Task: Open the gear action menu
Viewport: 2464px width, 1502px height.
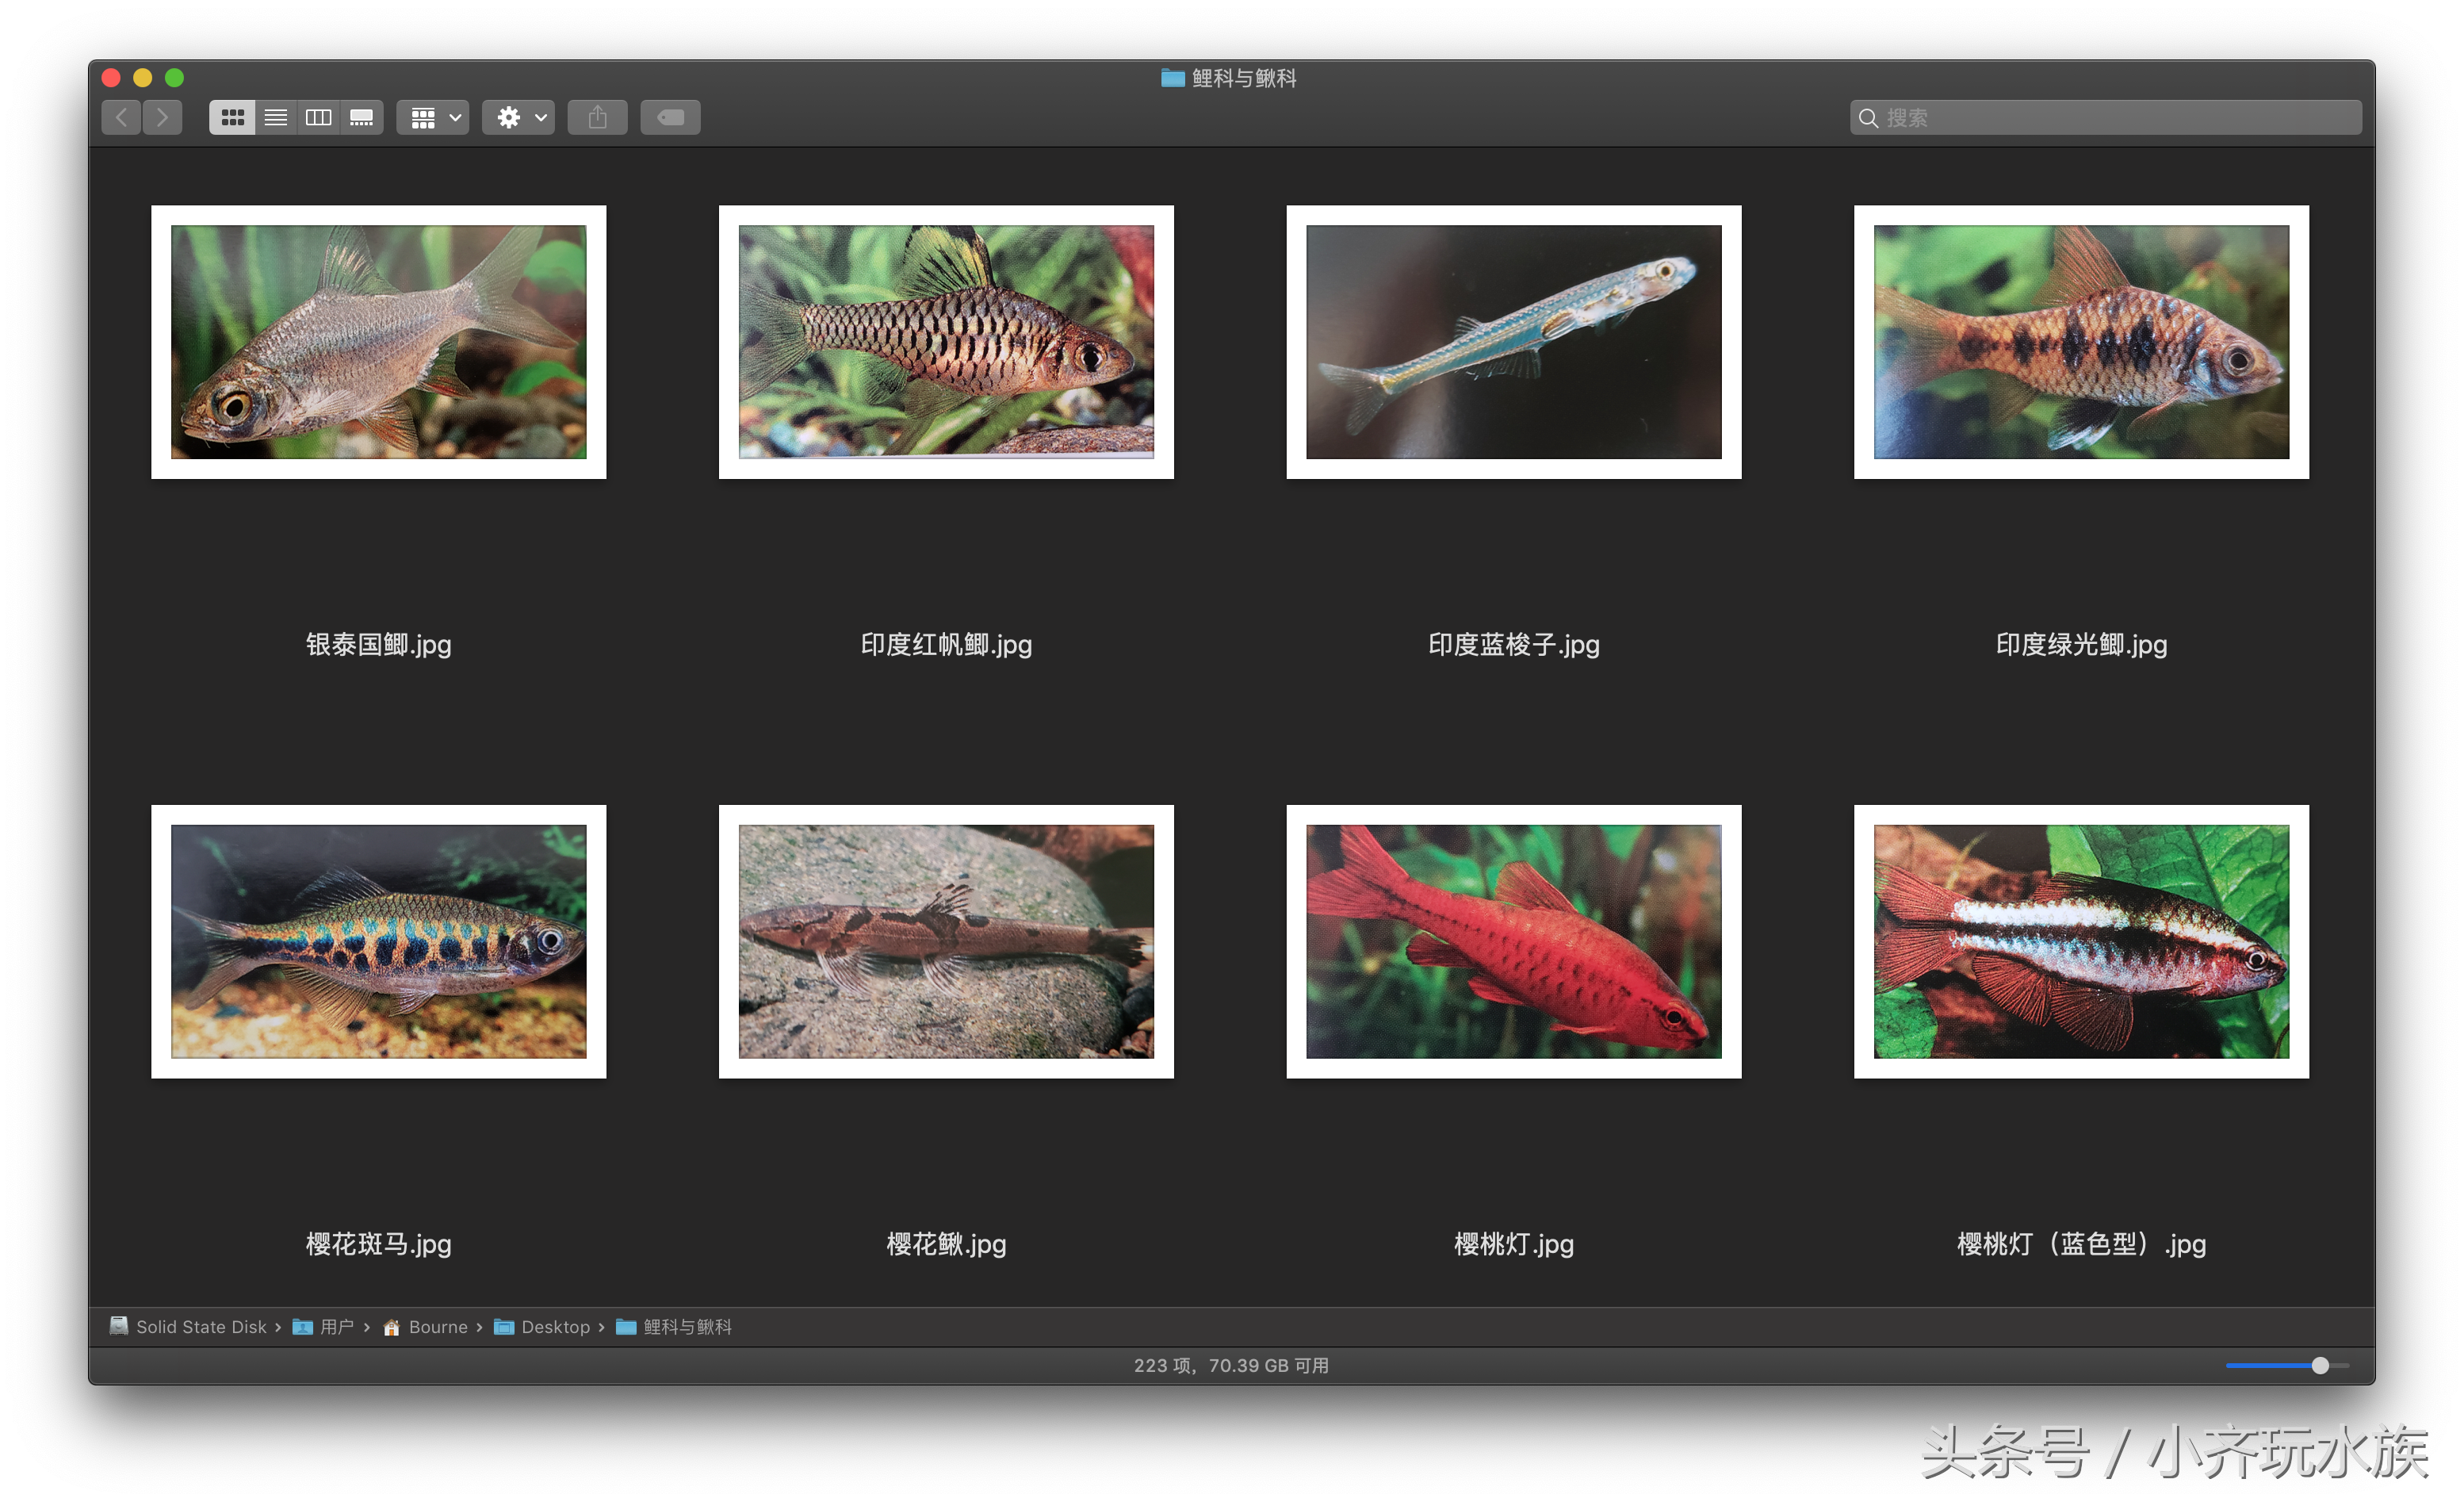Action: [519, 118]
